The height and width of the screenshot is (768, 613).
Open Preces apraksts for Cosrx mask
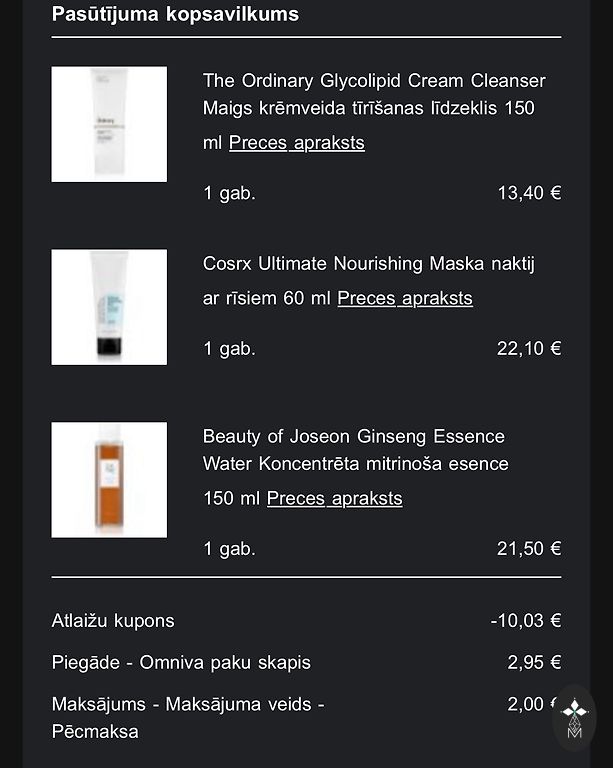point(404,298)
